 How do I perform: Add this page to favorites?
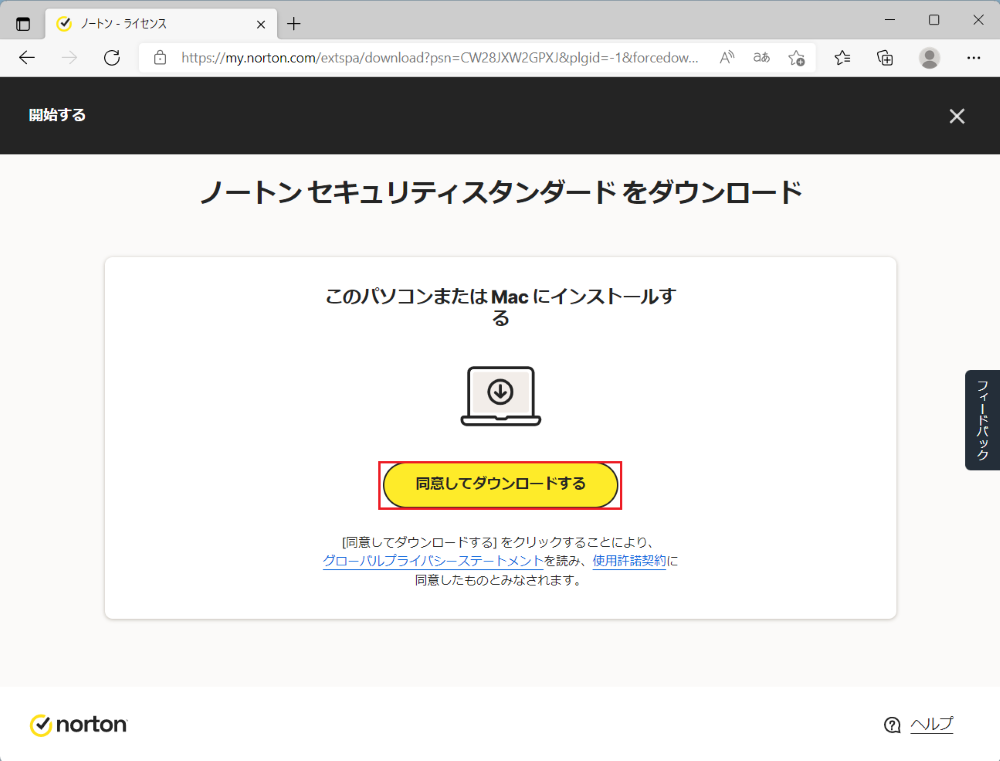796,58
